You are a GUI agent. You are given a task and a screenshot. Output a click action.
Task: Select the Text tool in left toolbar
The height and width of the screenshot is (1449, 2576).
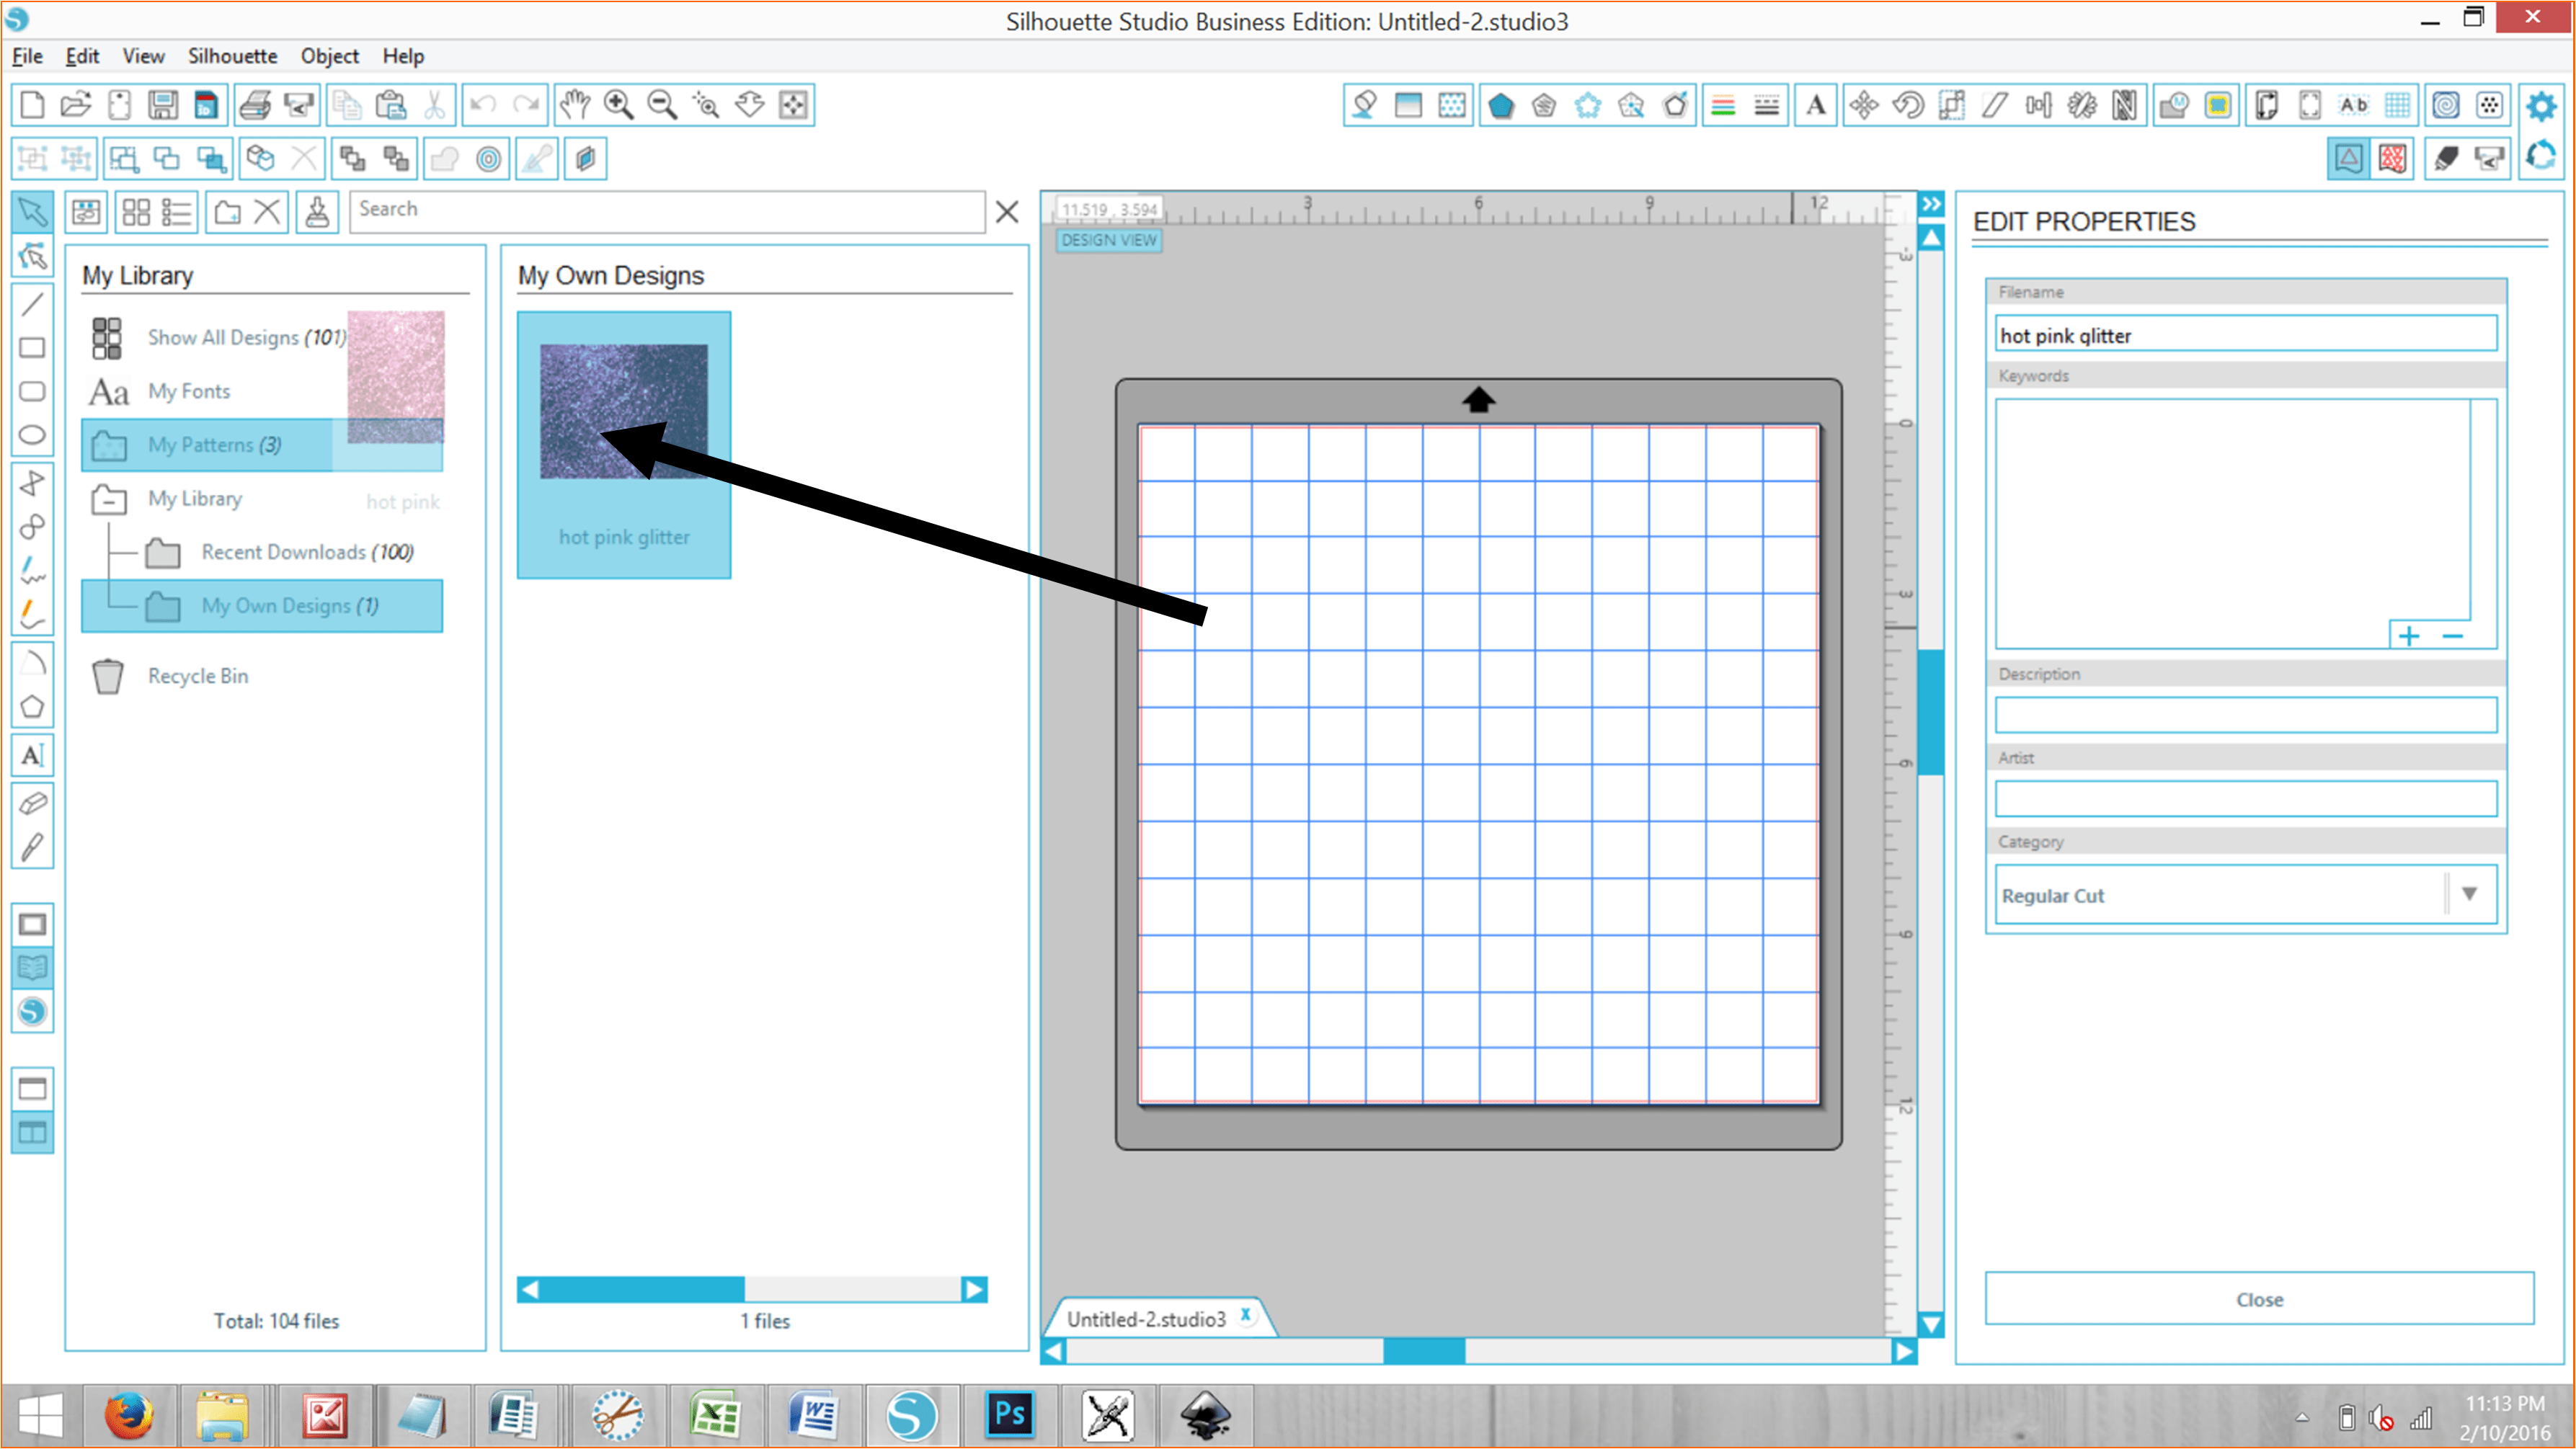tap(32, 755)
